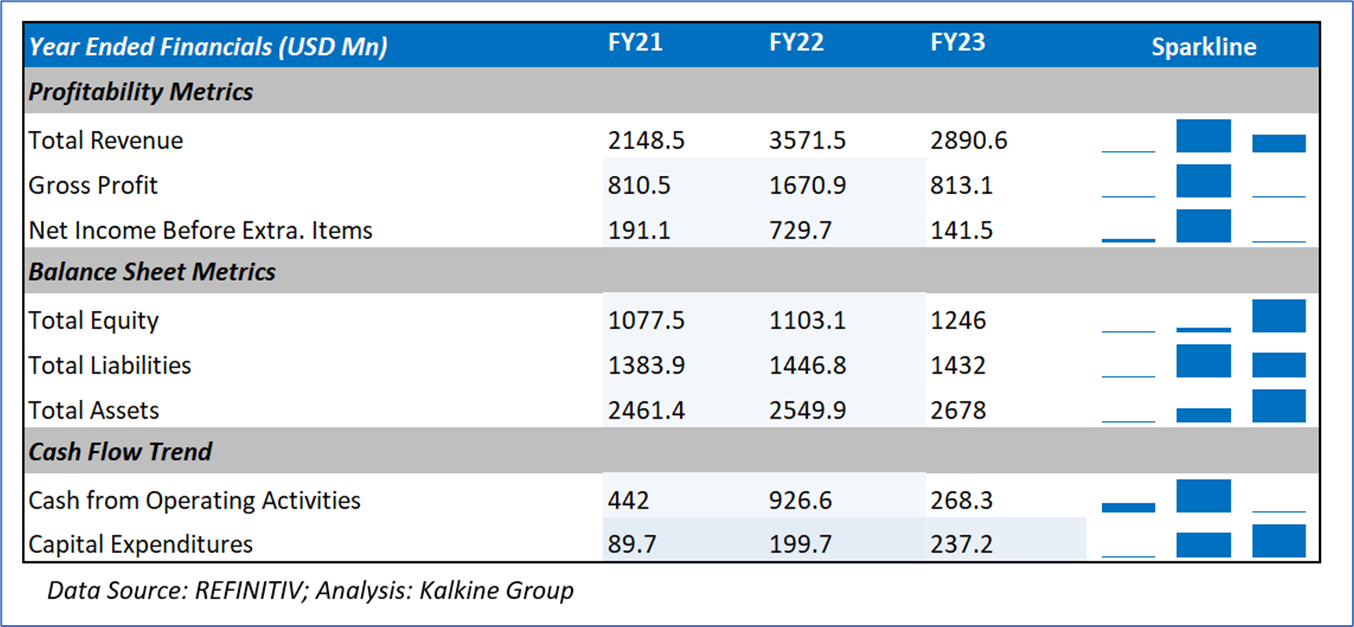This screenshot has width=1354, height=627.
Task: Select the Cash Flow Trend section heading
Action: 120,452
